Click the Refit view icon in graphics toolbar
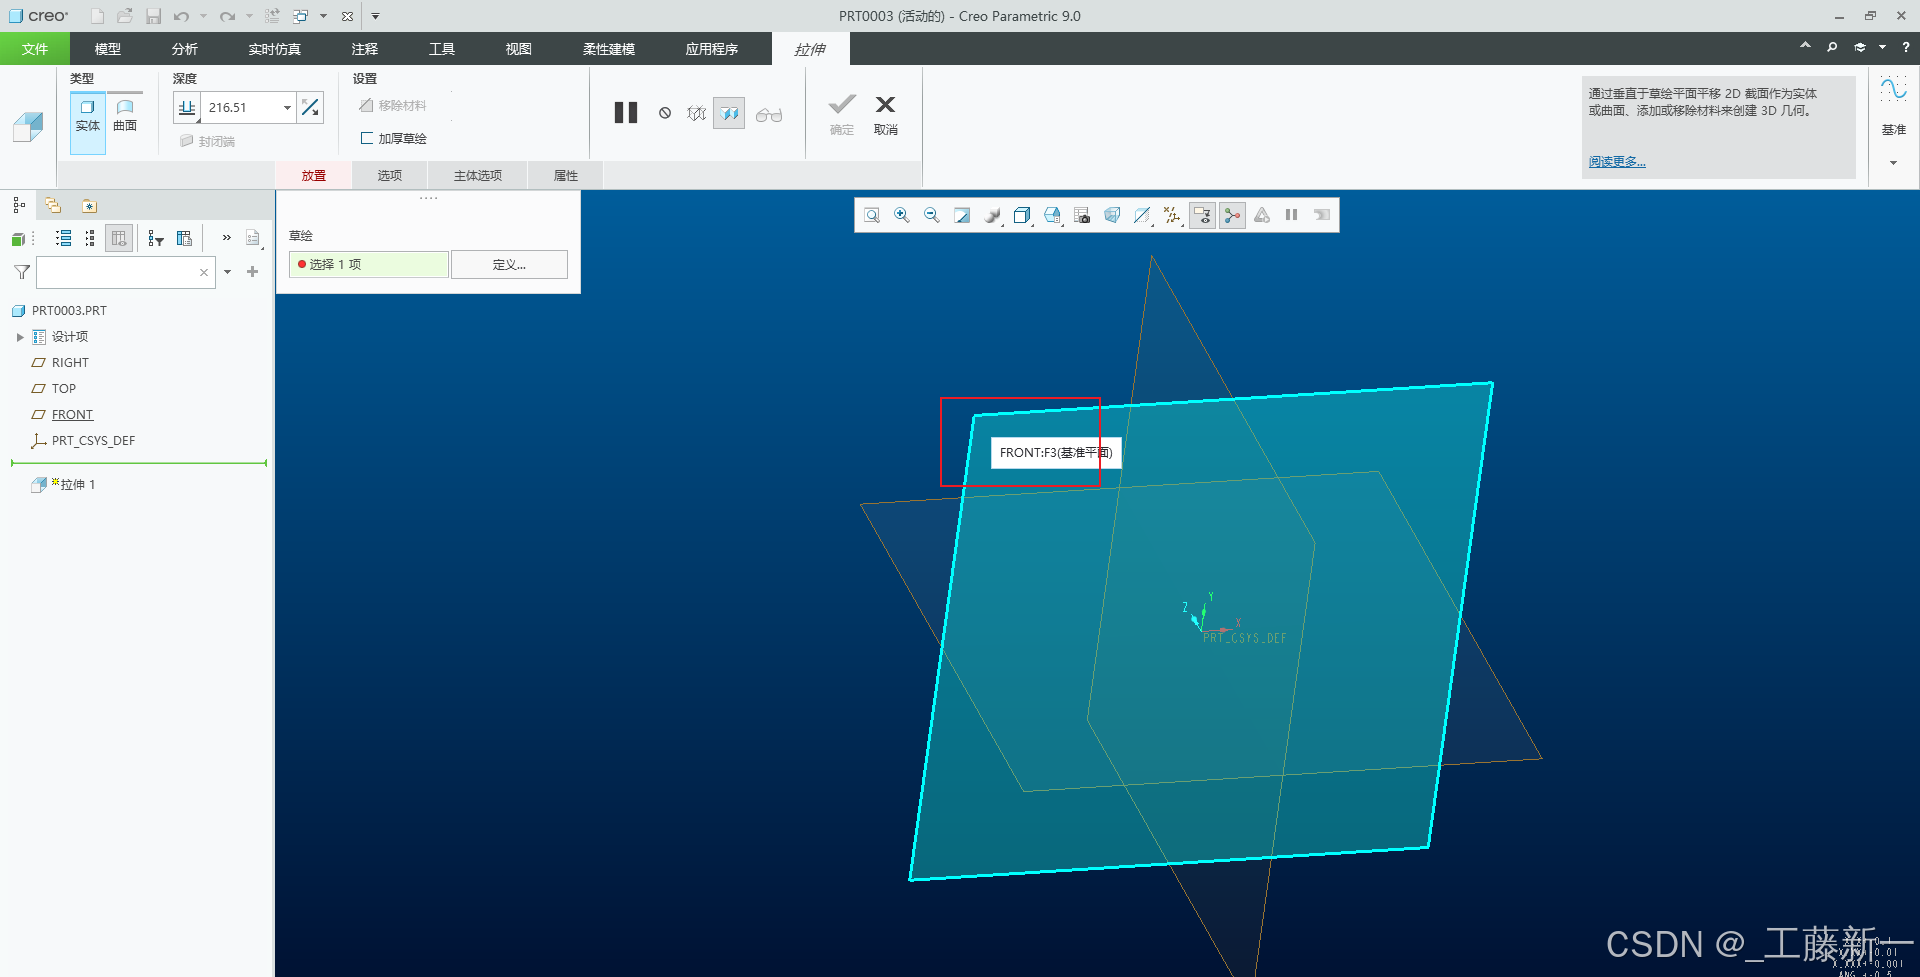The image size is (1920, 977). click(x=872, y=215)
